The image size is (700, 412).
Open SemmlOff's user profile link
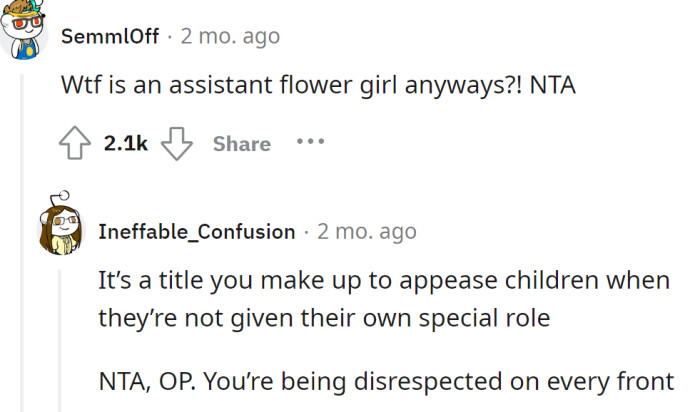click(110, 37)
